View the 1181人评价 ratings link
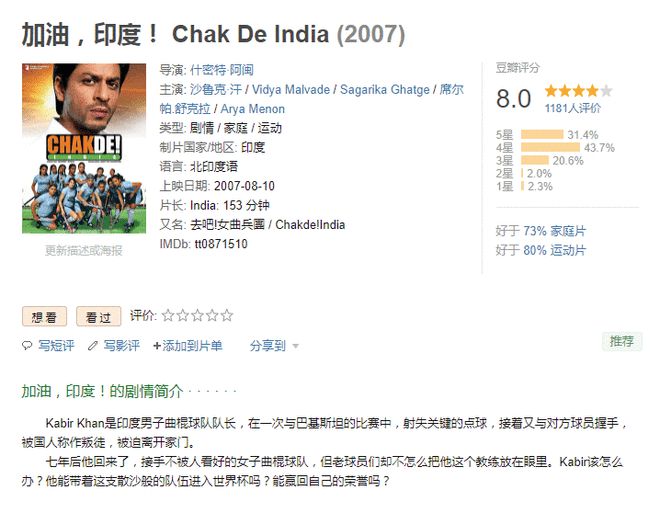660x513 pixels. [572, 108]
